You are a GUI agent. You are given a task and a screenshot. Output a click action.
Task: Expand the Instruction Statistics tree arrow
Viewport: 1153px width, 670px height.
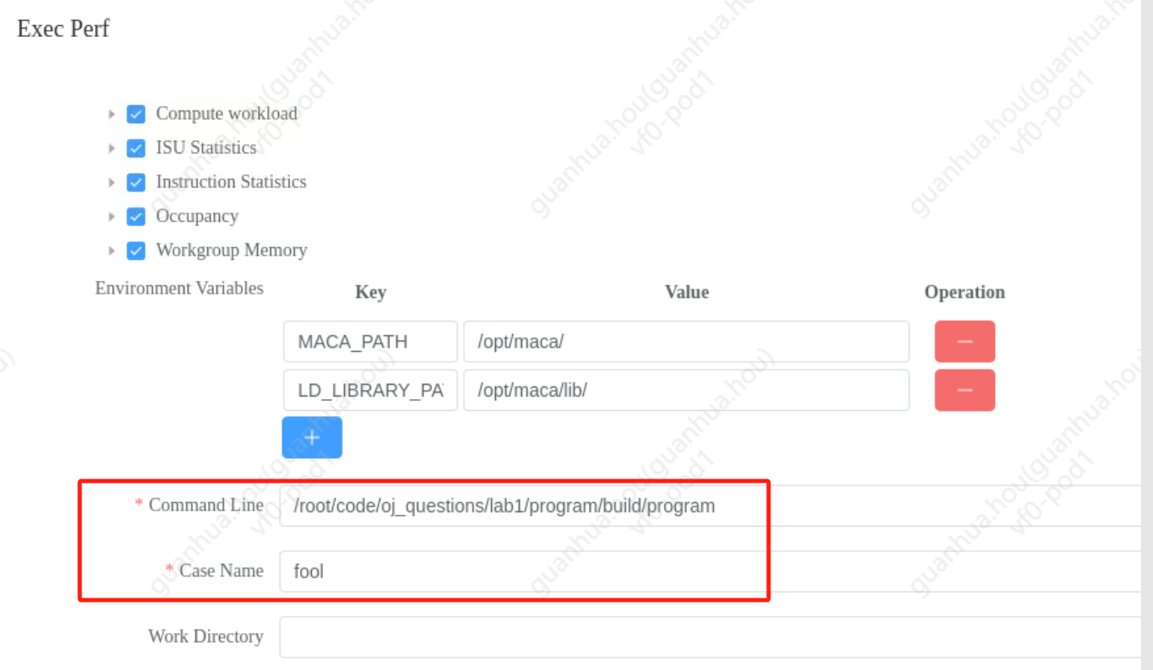(x=112, y=182)
